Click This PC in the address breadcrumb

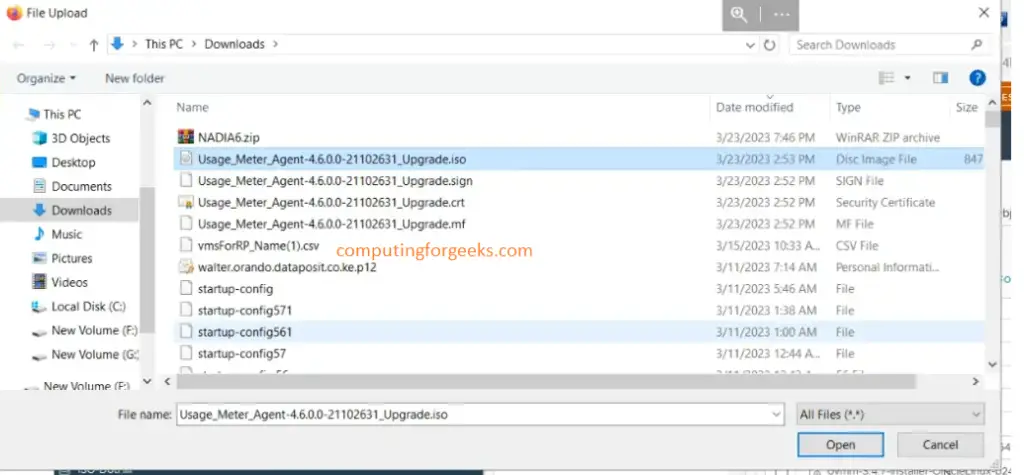tap(164, 44)
